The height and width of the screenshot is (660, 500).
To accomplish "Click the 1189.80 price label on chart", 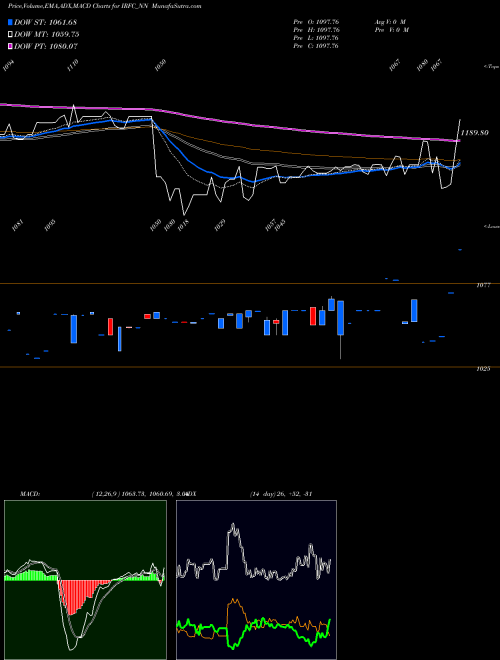I will [474, 133].
